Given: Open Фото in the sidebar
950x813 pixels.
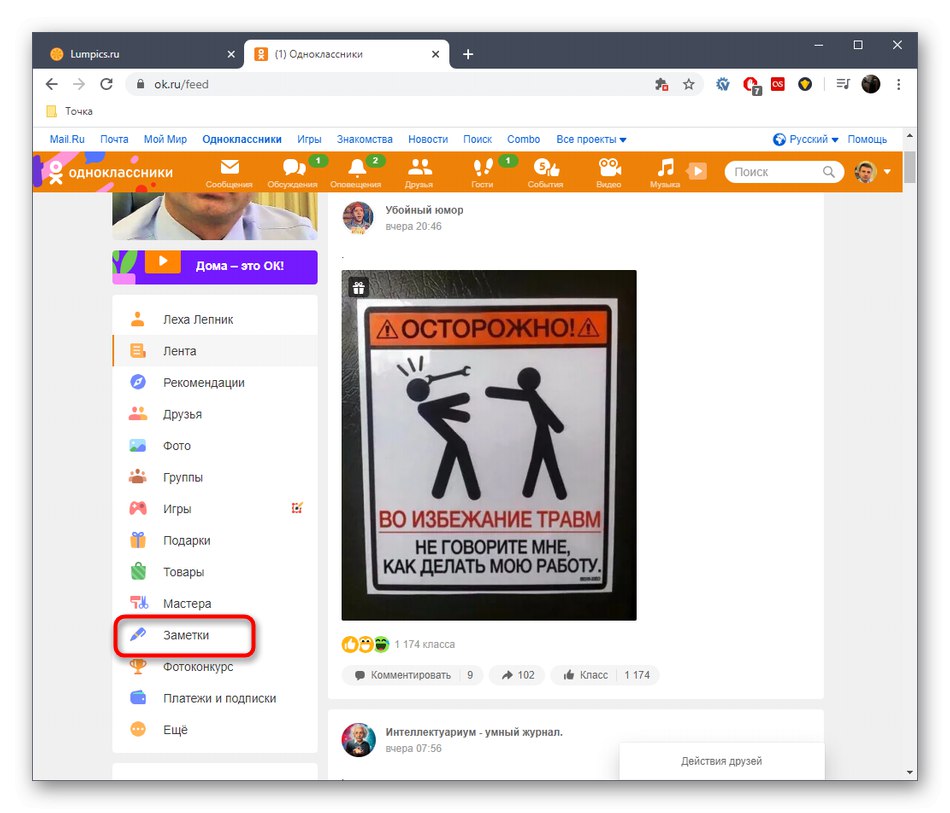Looking at the screenshot, I should click(x=215, y=445).
